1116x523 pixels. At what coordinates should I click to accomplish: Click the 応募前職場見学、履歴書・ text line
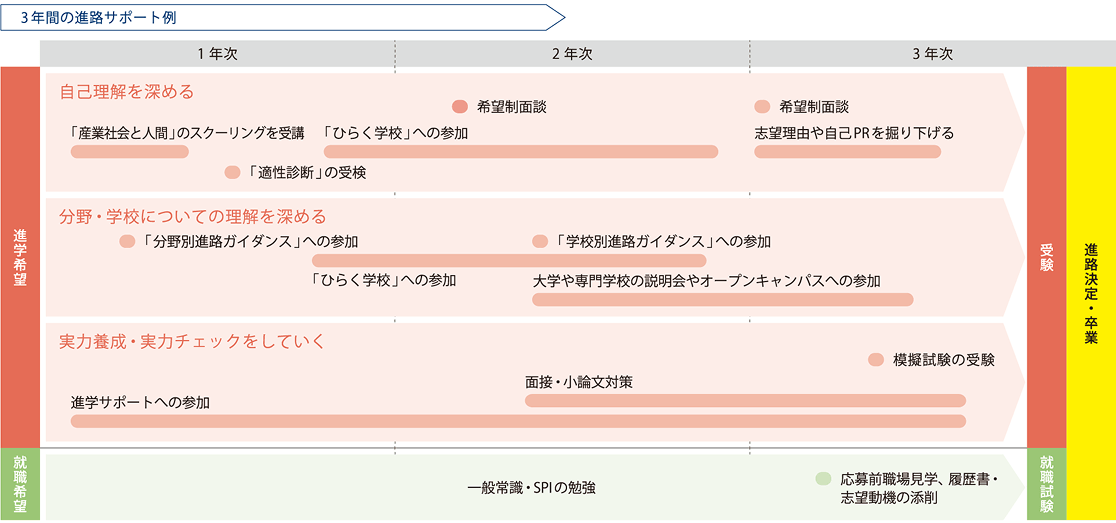(920, 478)
